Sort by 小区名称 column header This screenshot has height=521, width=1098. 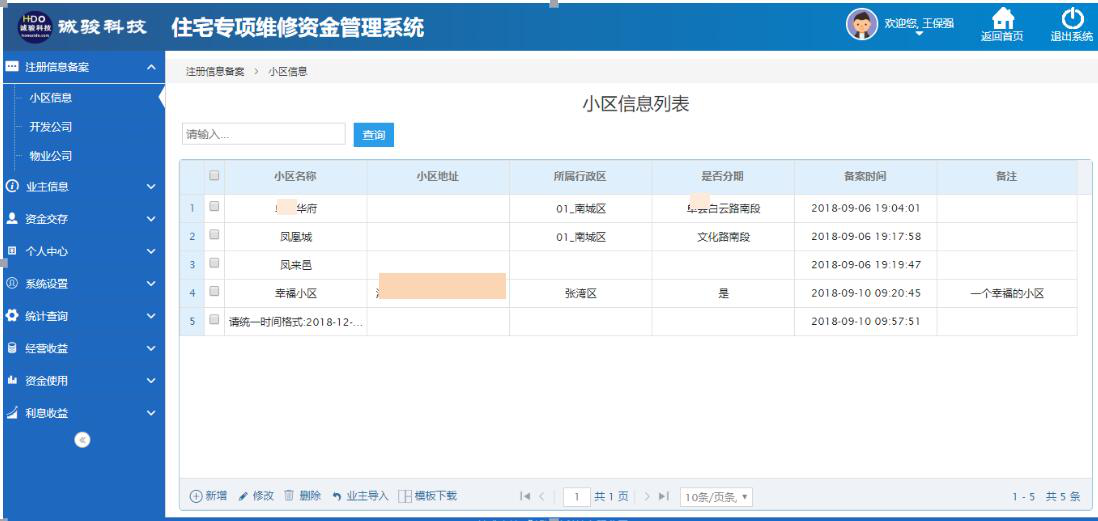296,176
